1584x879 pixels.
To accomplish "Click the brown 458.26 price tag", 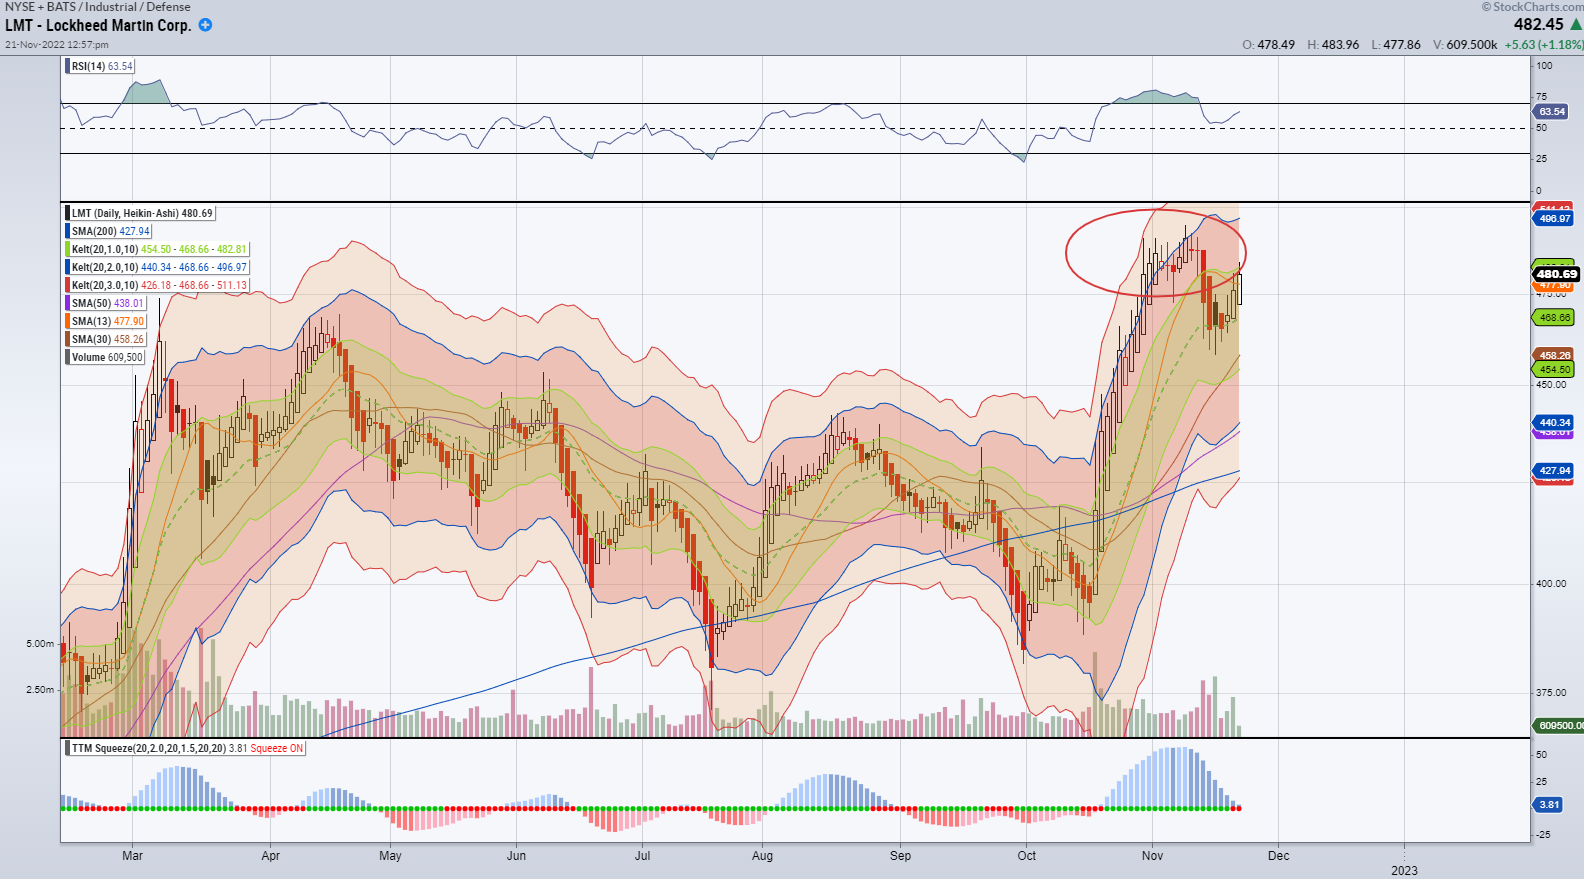I will [1554, 355].
